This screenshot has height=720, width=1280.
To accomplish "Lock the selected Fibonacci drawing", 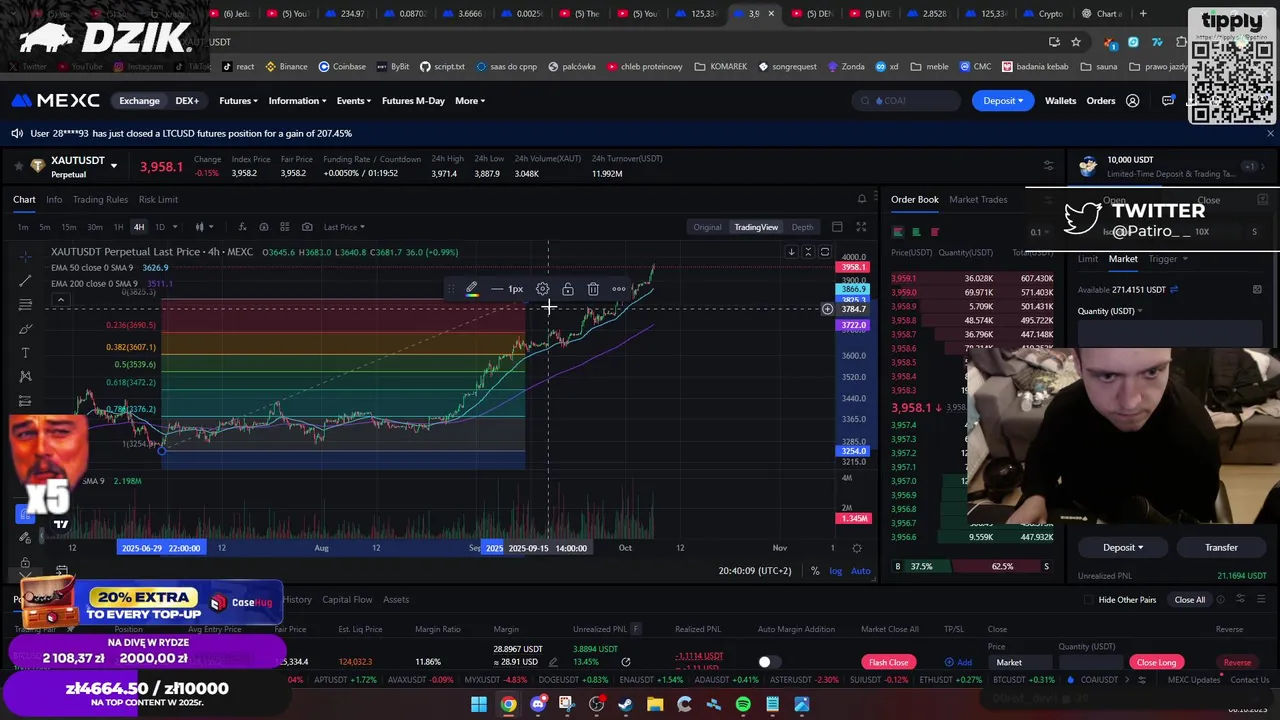I will [568, 289].
